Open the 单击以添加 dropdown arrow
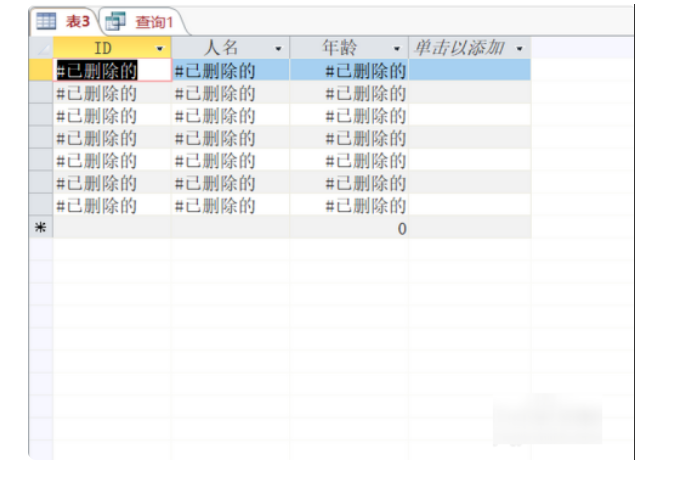This screenshot has width=678, height=482. point(520,49)
